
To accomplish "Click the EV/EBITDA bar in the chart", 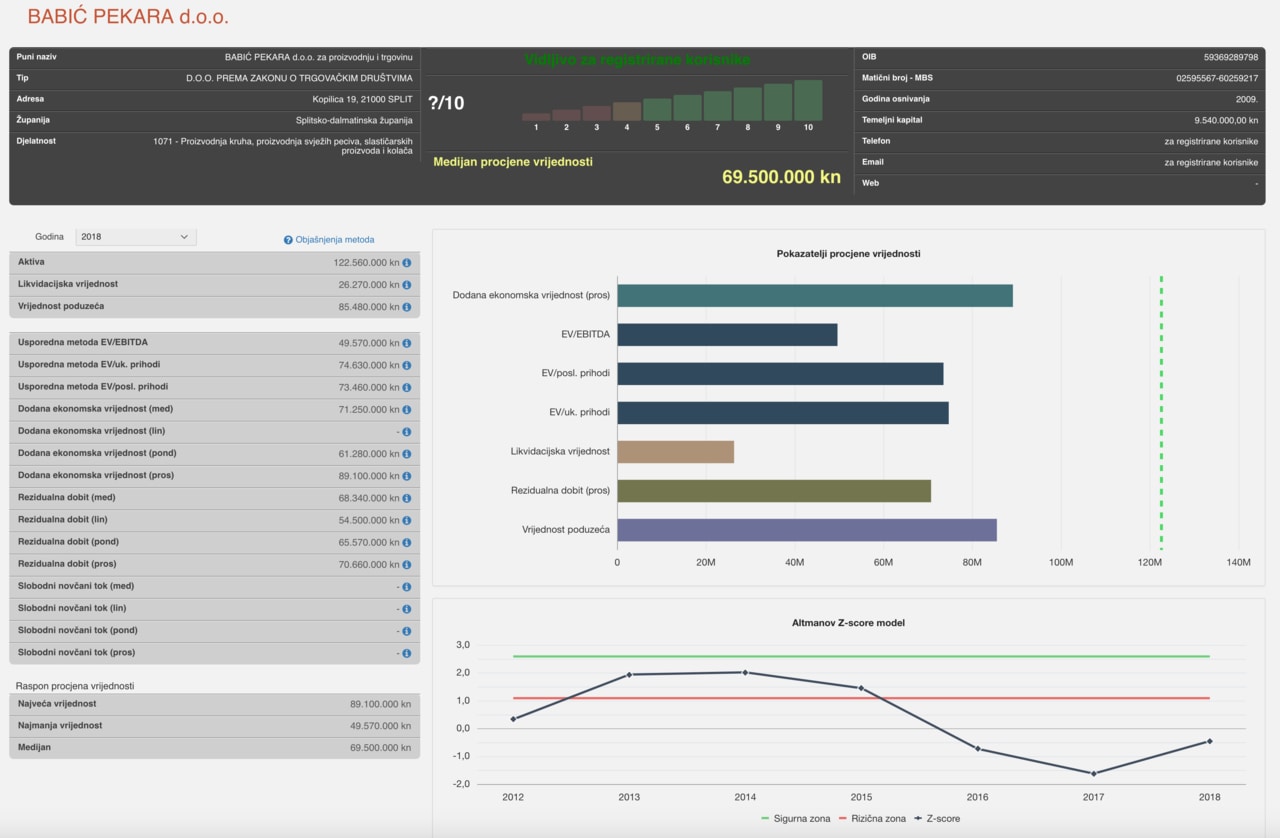I will [727, 335].
